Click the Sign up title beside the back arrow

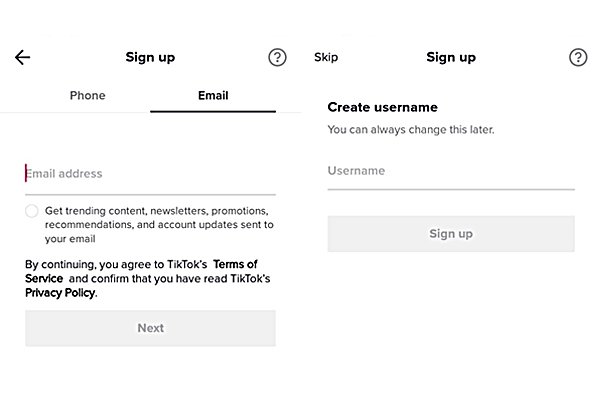pos(150,57)
